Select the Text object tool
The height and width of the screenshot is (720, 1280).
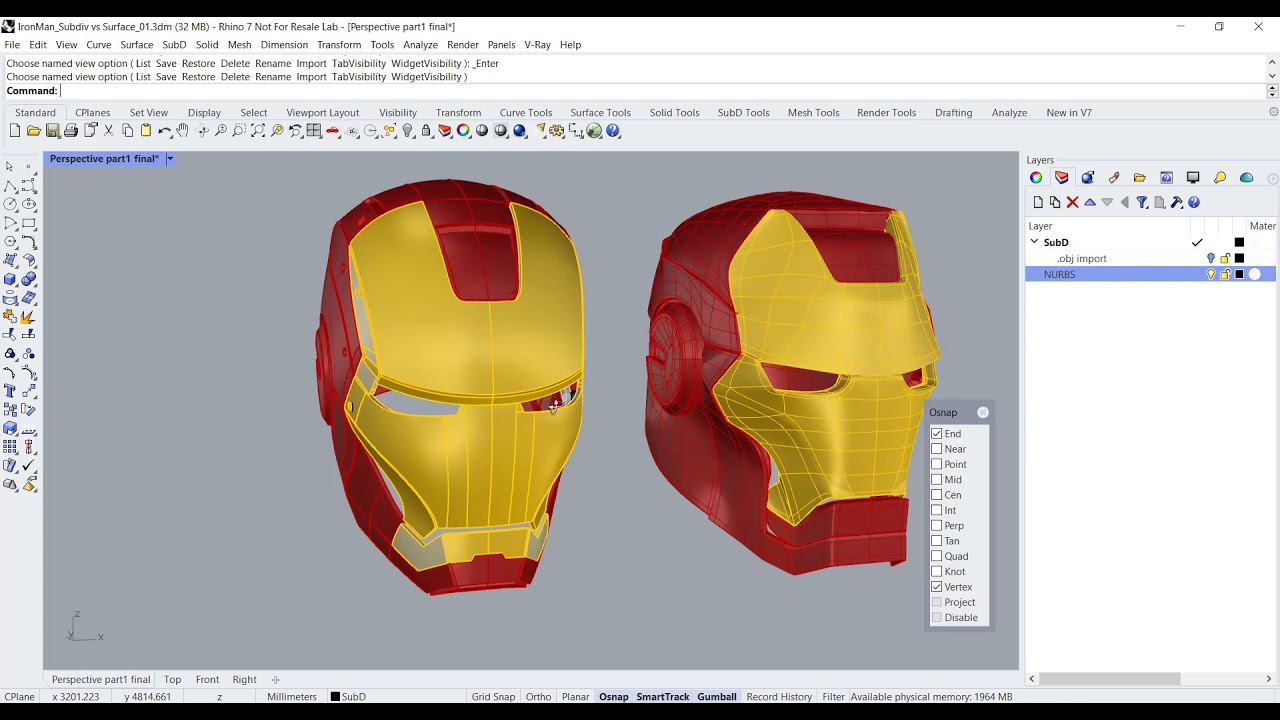tap(10, 391)
